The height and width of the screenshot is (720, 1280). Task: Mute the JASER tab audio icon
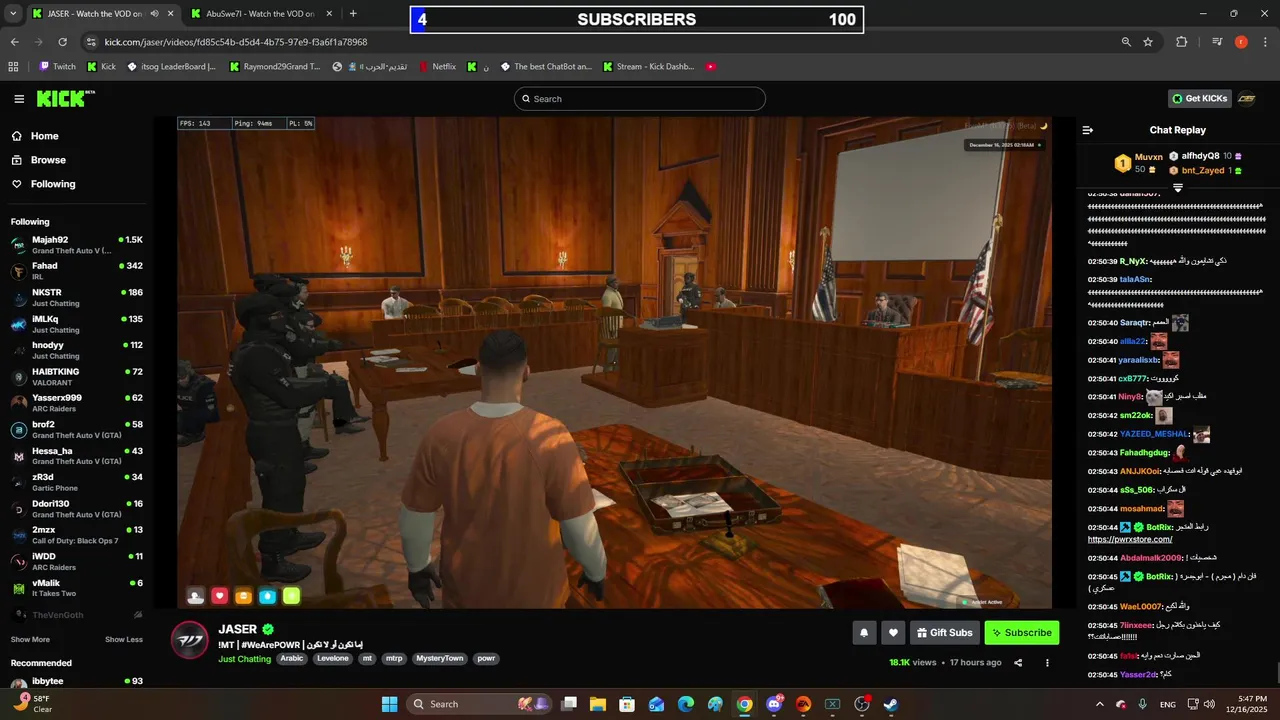click(154, 14)
